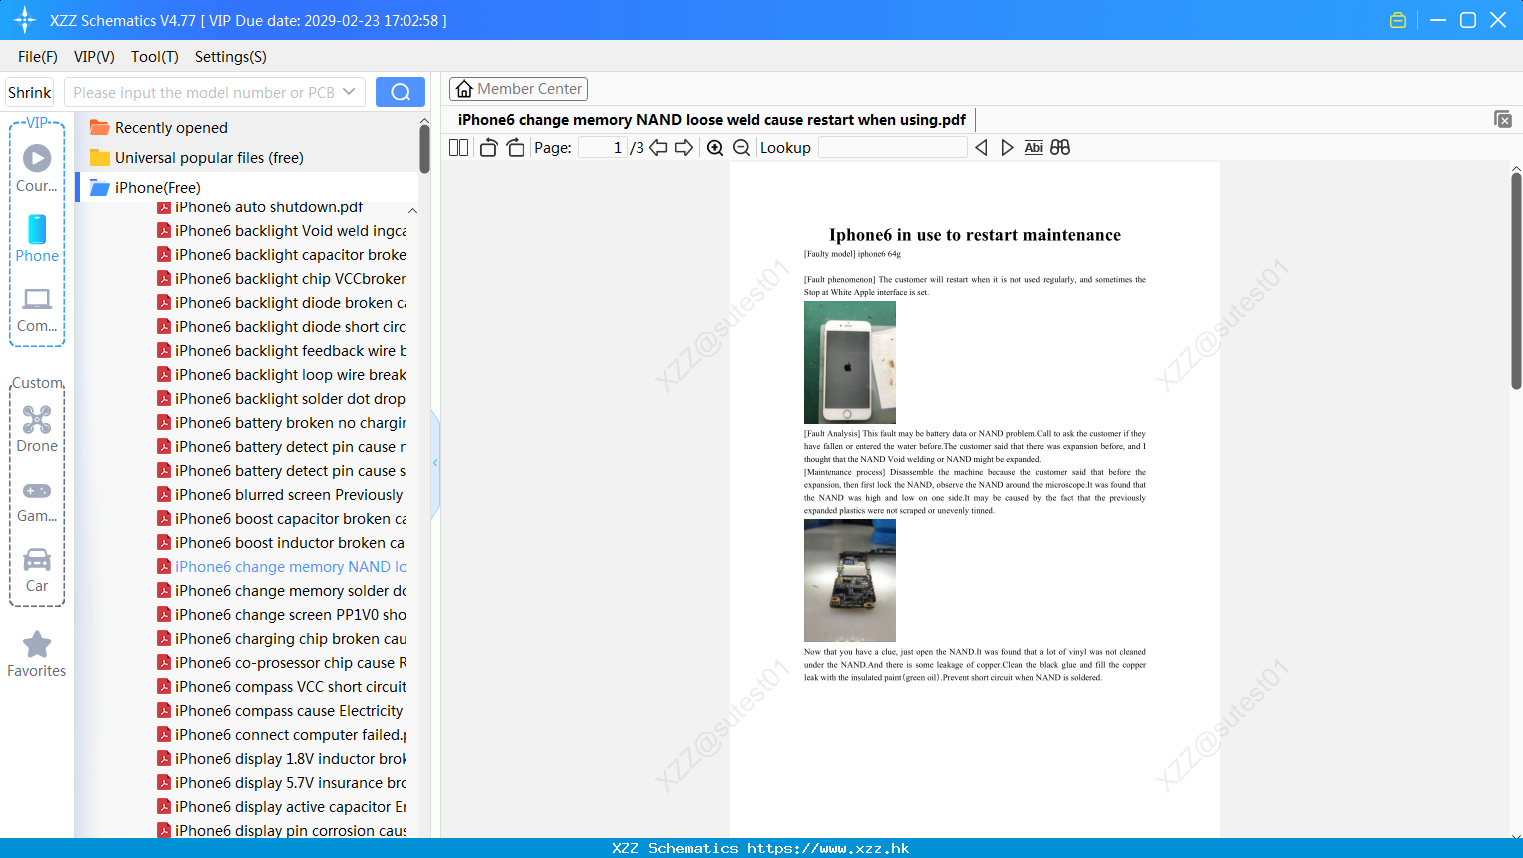Collapse left panel via divider handle

click(435, 463)
